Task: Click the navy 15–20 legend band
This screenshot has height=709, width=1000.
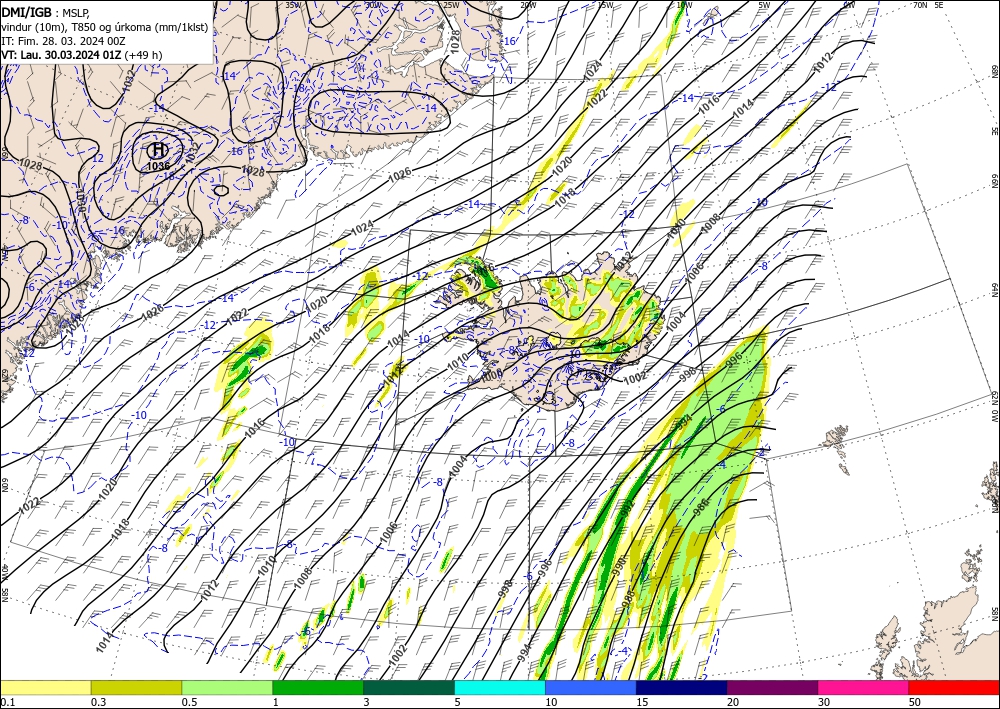Action: [682, 687]
